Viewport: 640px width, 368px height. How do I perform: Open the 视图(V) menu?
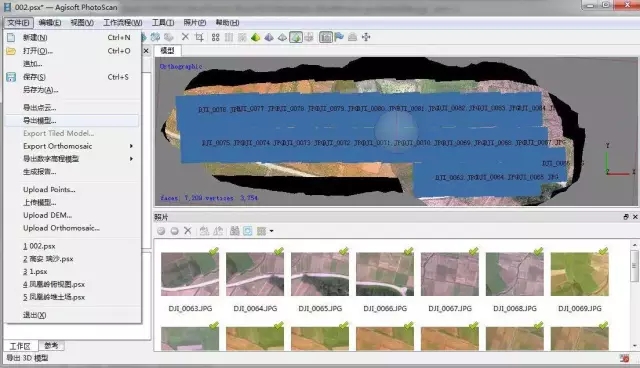coord(82,22)
